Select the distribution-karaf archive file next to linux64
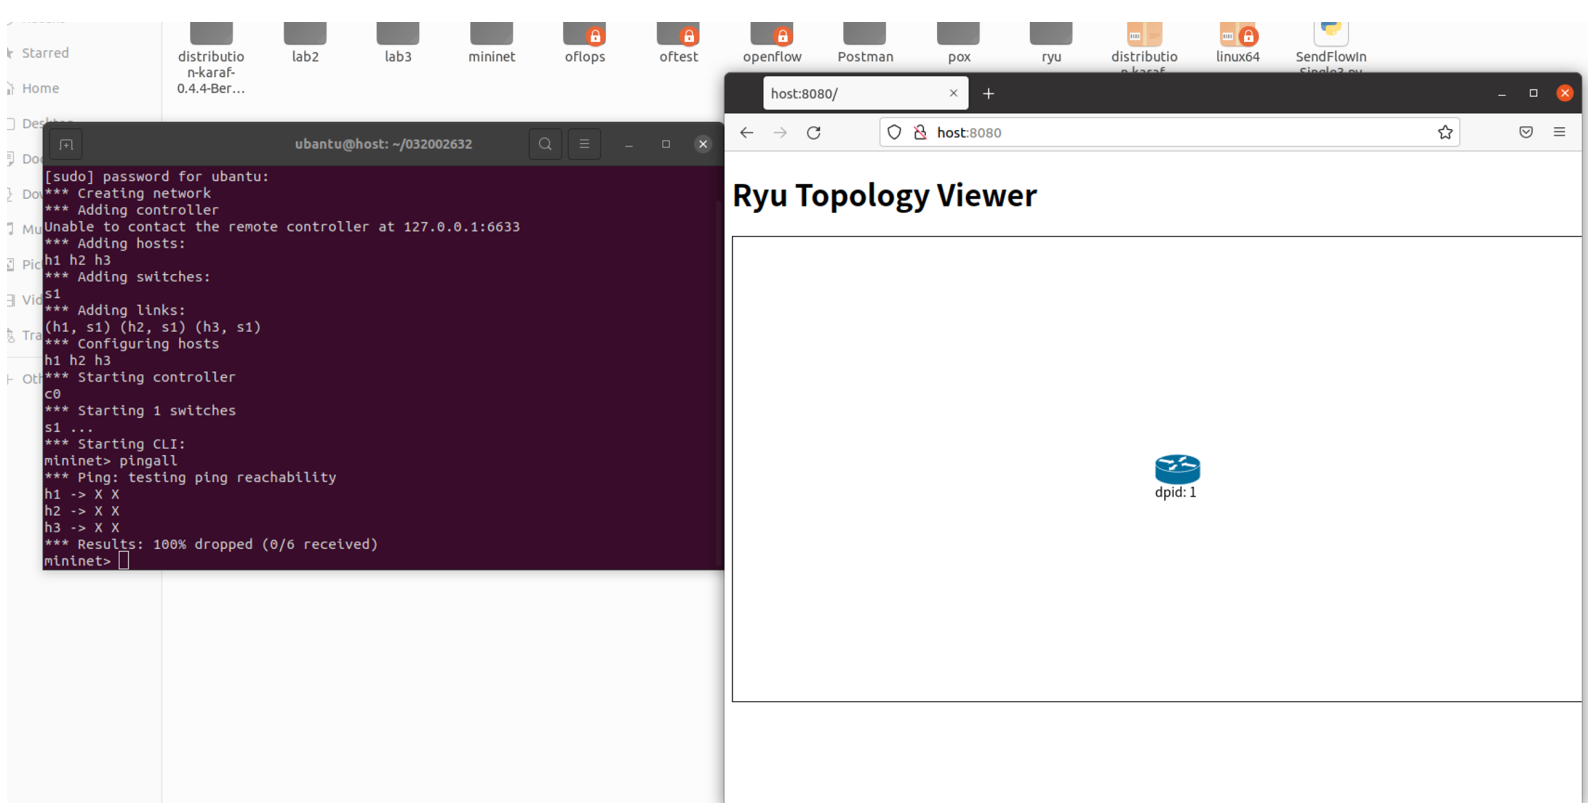Screen dimensions: 1588x803 [x=1144, y=46]
